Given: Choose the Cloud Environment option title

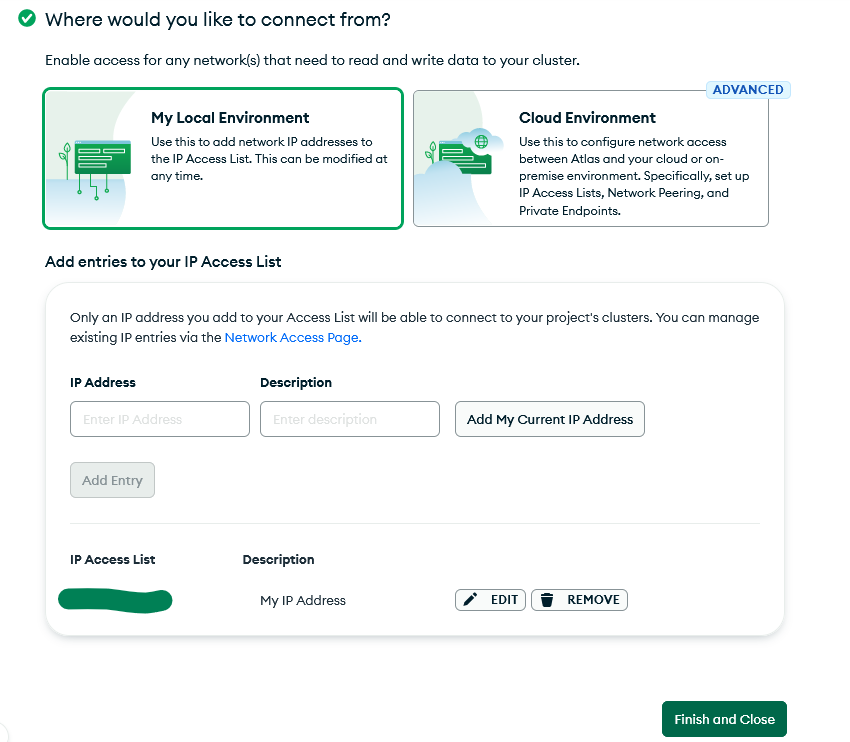Looking at the screenshot, I should pos(587,118).
